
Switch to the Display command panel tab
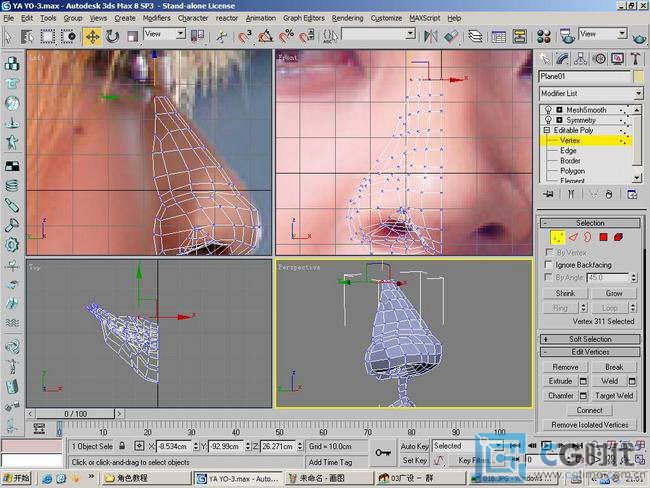[x=618, y=59]
